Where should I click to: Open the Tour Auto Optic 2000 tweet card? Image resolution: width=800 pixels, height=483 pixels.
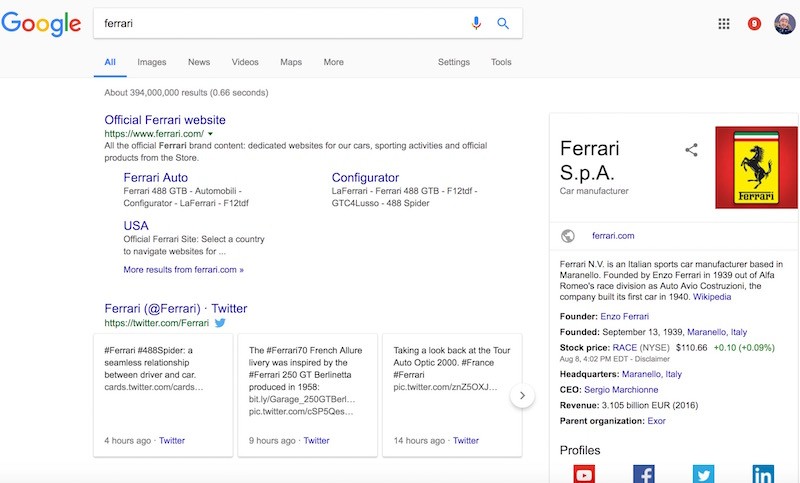coord(452,395)
